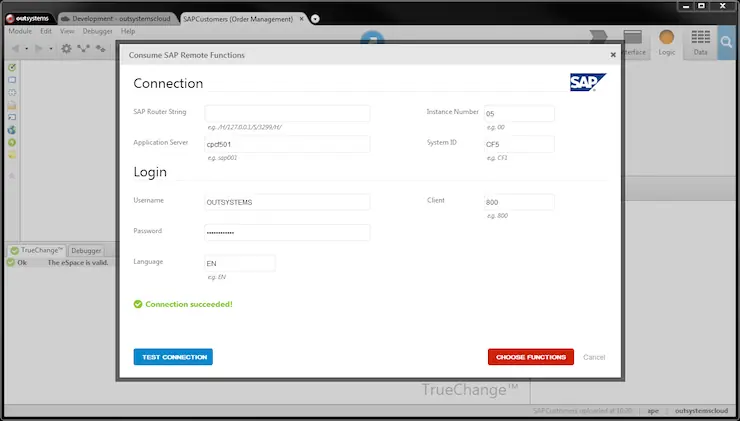The height and width of the screenshot is (421, 740).
Task: Click the open folder icon in sidebar
Action: (x=12, y=105)
